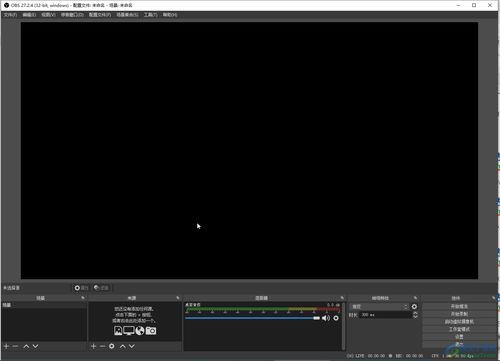Screen dimensions: 500x361
Task: Increase transition duration with stepper arrow
Action: click(x=415, y=313)
